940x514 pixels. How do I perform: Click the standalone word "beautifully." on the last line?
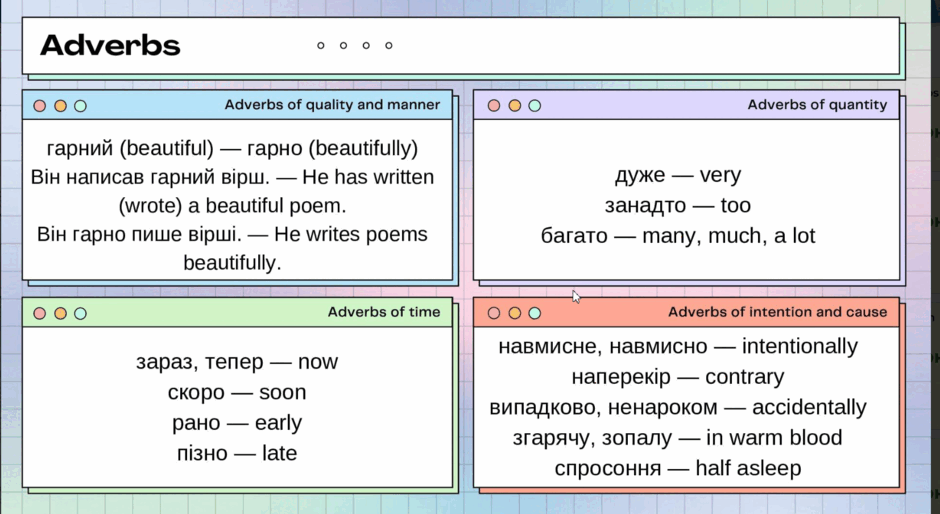click(232, 263)
